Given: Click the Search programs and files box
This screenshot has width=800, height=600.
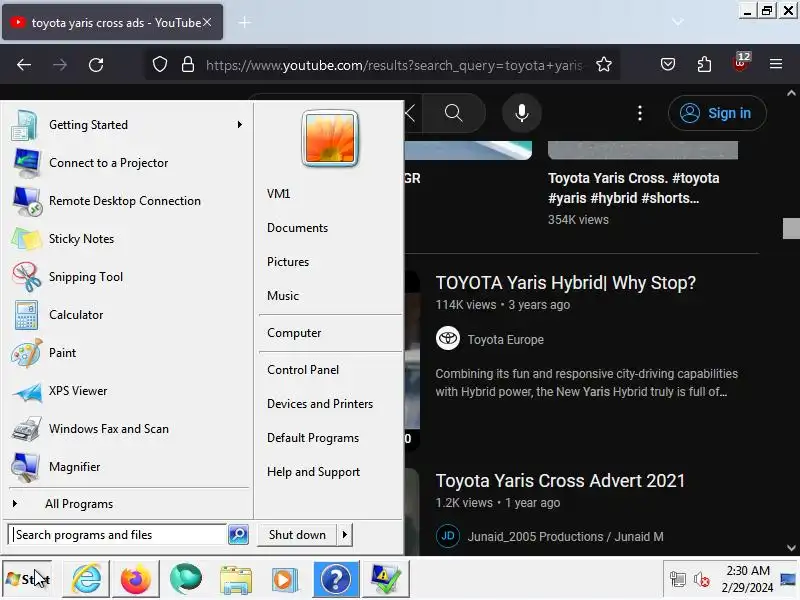Looking at the screenshot, I should click(x=117, y=535).
